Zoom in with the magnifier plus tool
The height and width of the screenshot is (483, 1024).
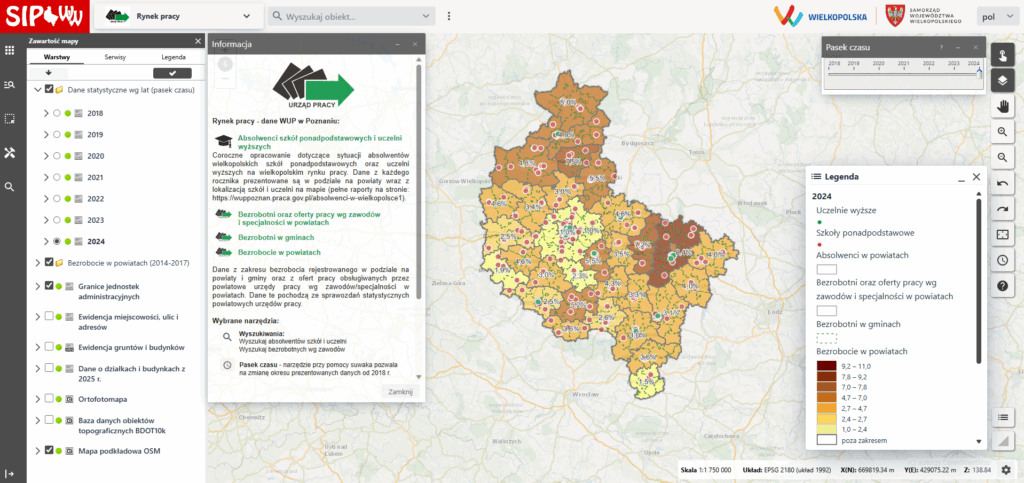click(x=1002, y=132)
